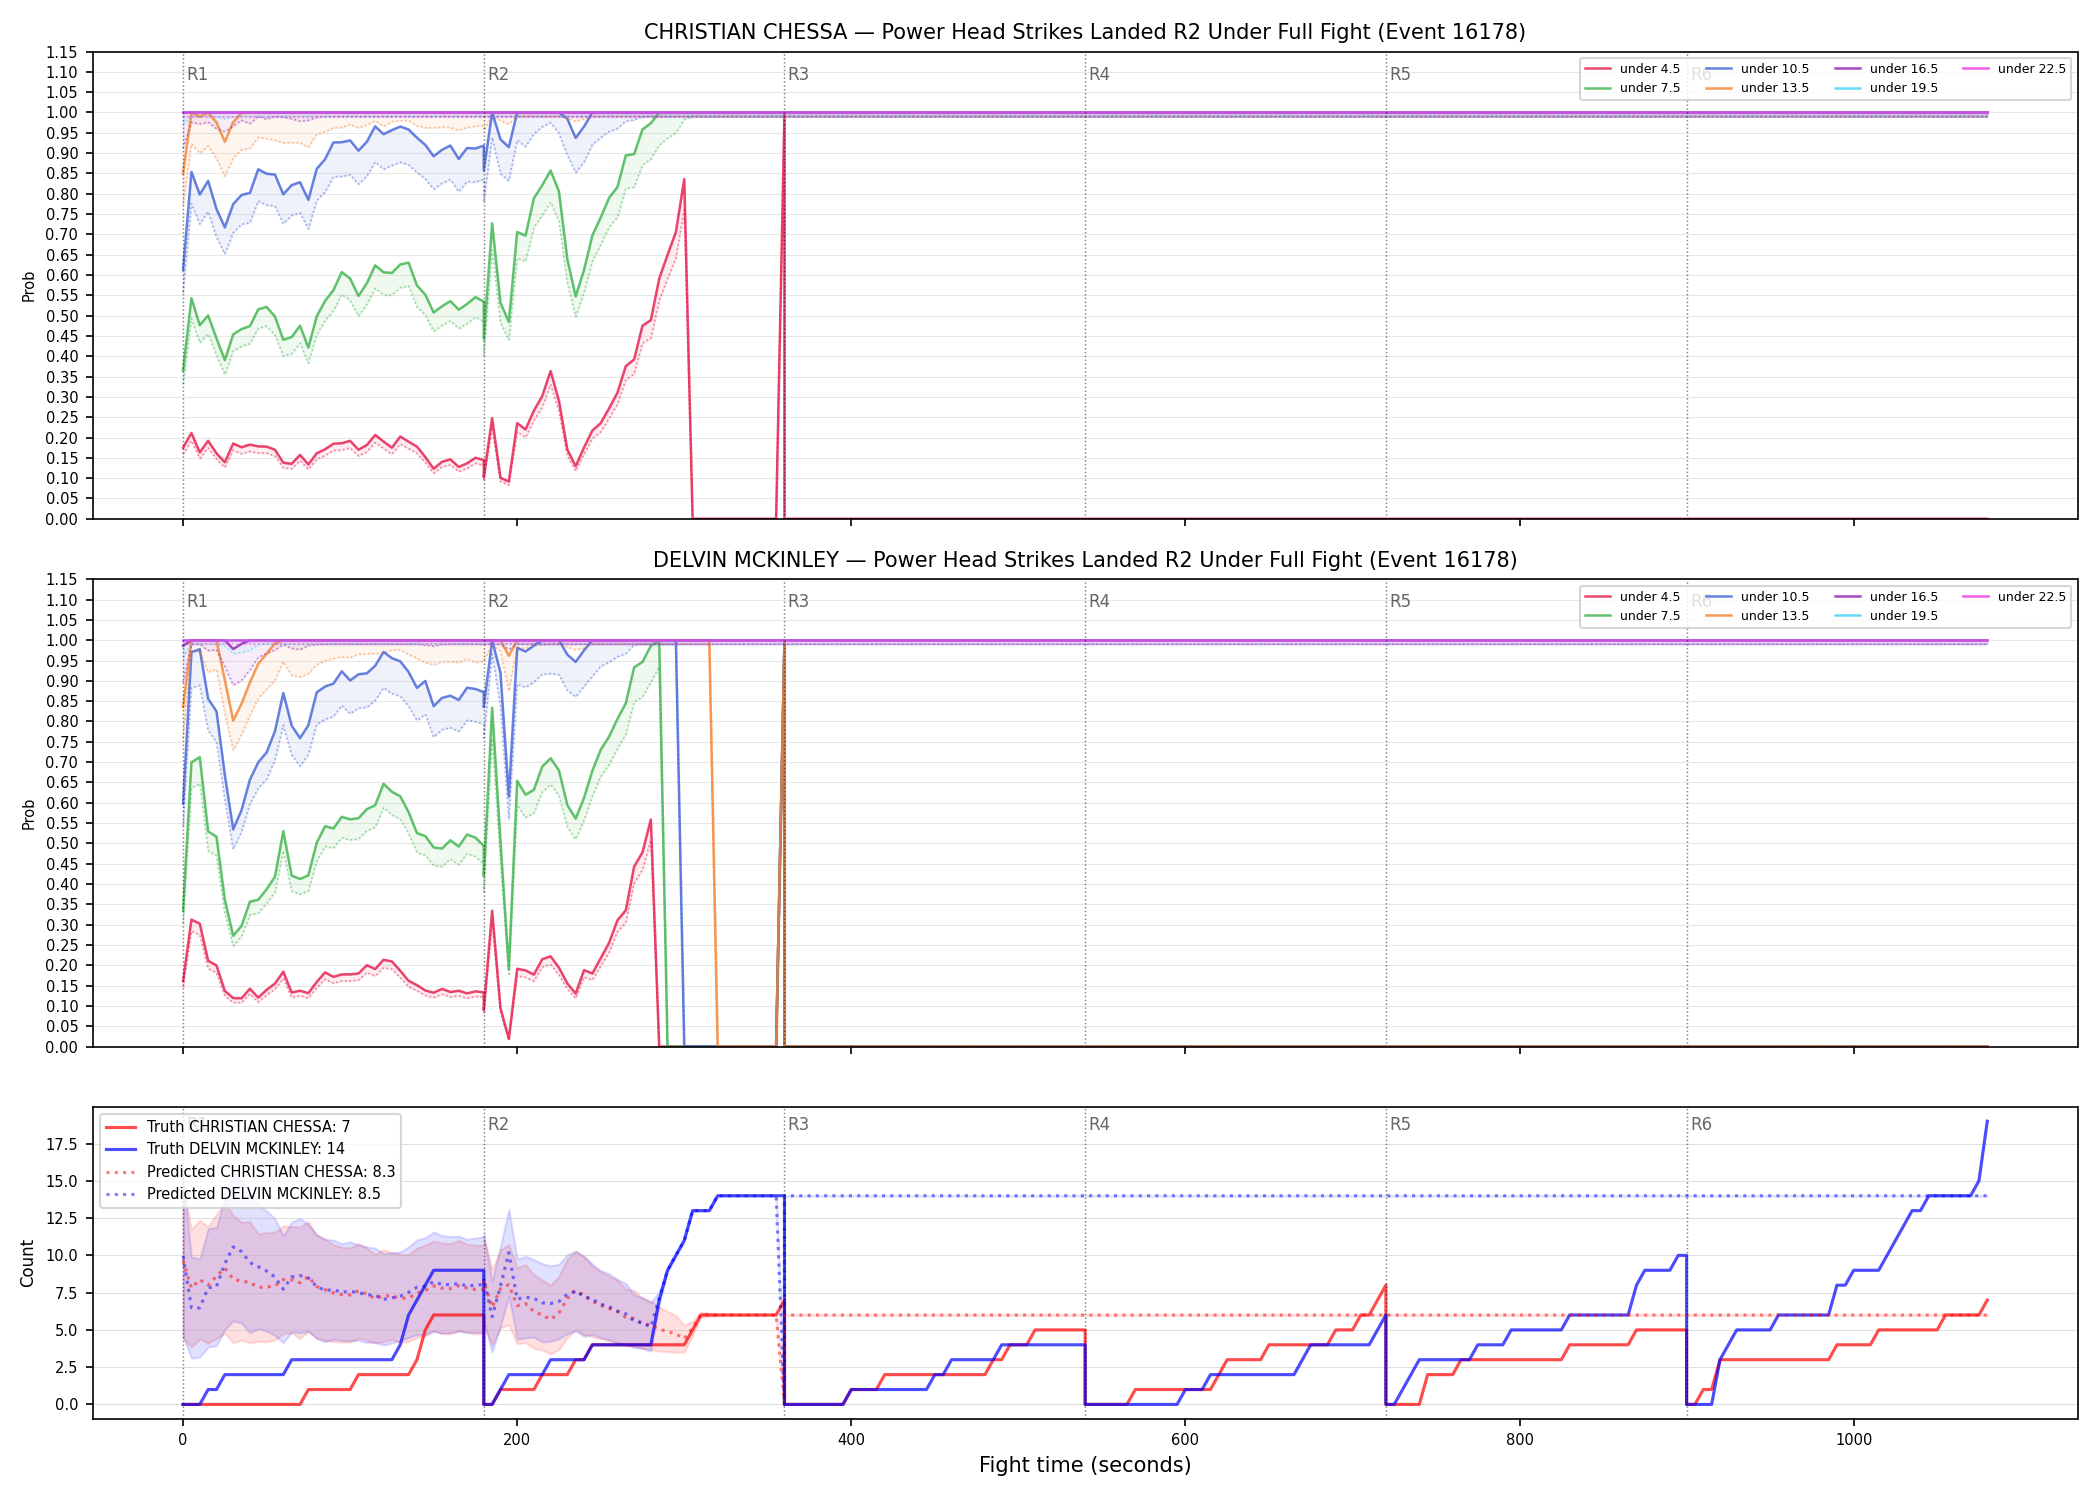
Task: Click the R3 round marker in top chart
Action: pyautogui.click(x=798, y=74)
